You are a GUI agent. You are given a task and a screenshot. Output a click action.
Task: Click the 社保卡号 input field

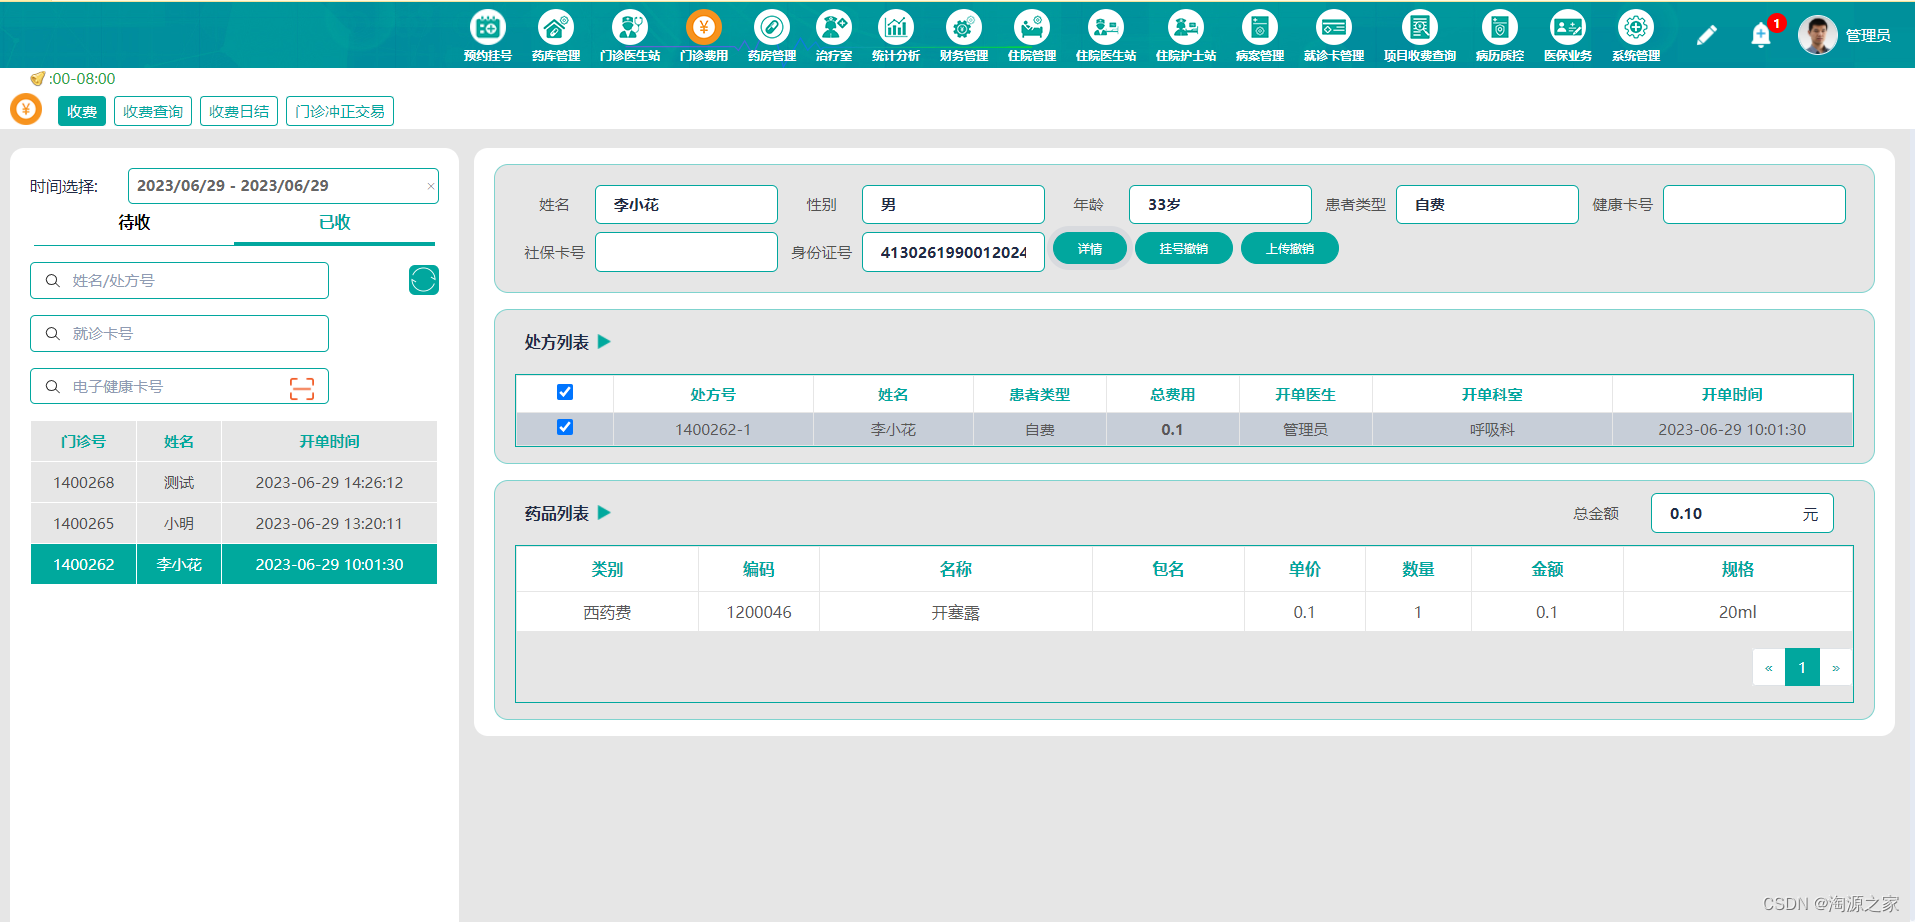pyautogui.click(x=686, y=252)
